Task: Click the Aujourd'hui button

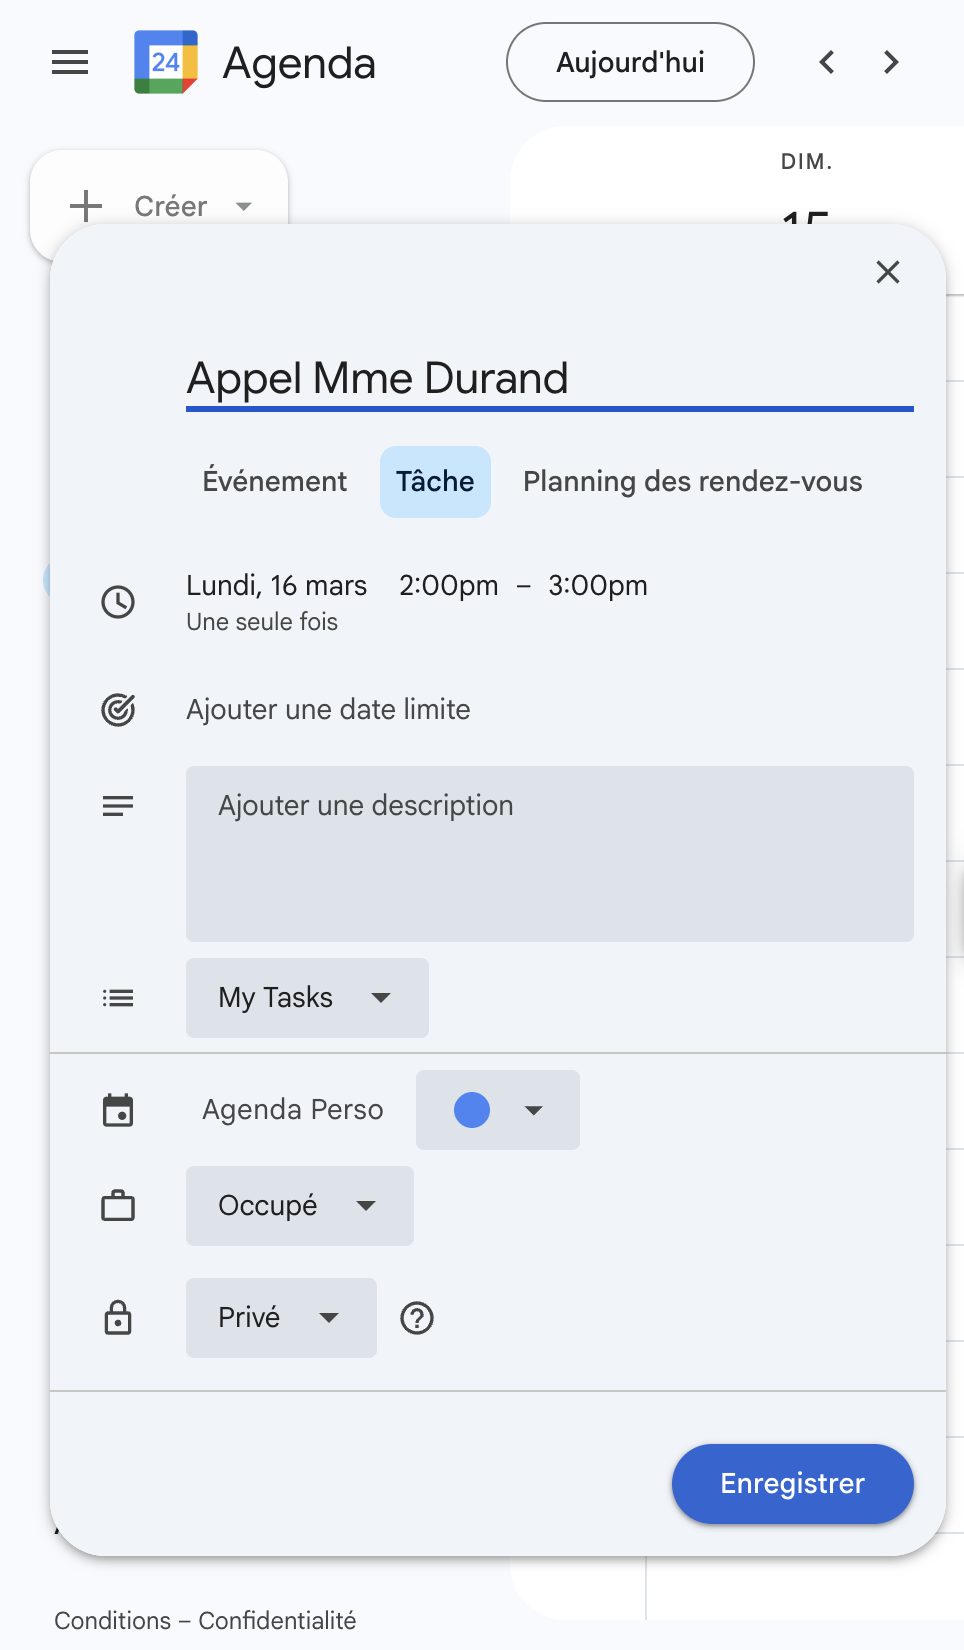Action: tap(630, 63)
